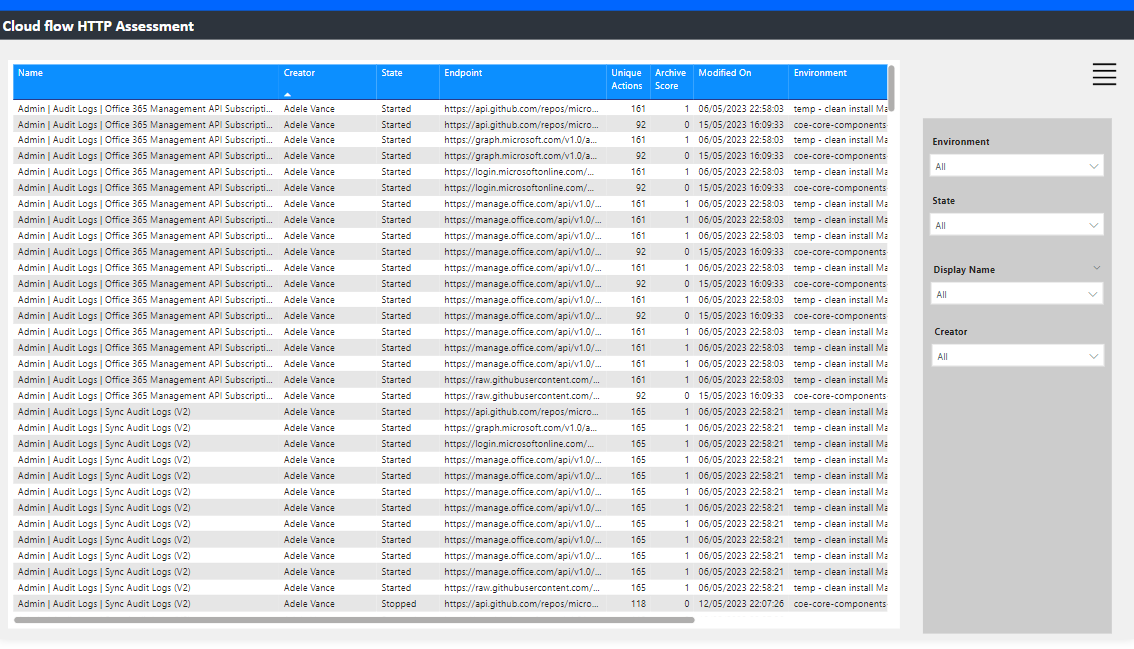Screen dimensions: 1134x649
Task: Sort the table by the Name column
Action: (x=30, y=72)
